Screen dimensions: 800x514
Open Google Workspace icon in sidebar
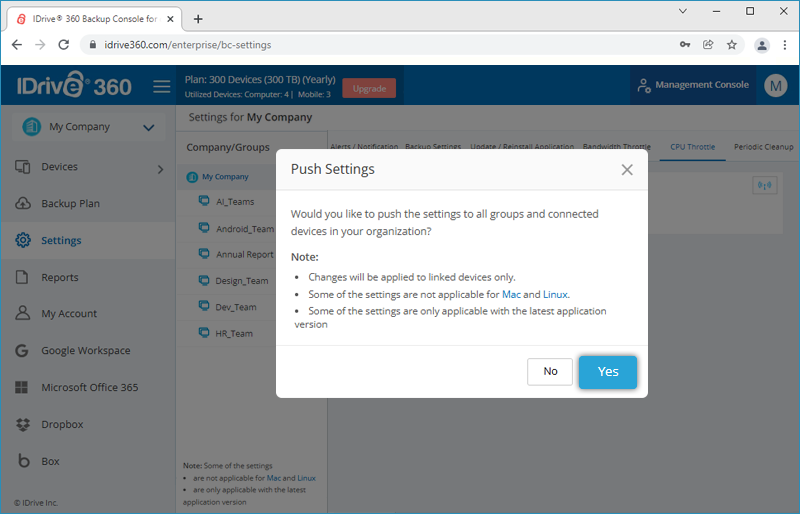23,351
